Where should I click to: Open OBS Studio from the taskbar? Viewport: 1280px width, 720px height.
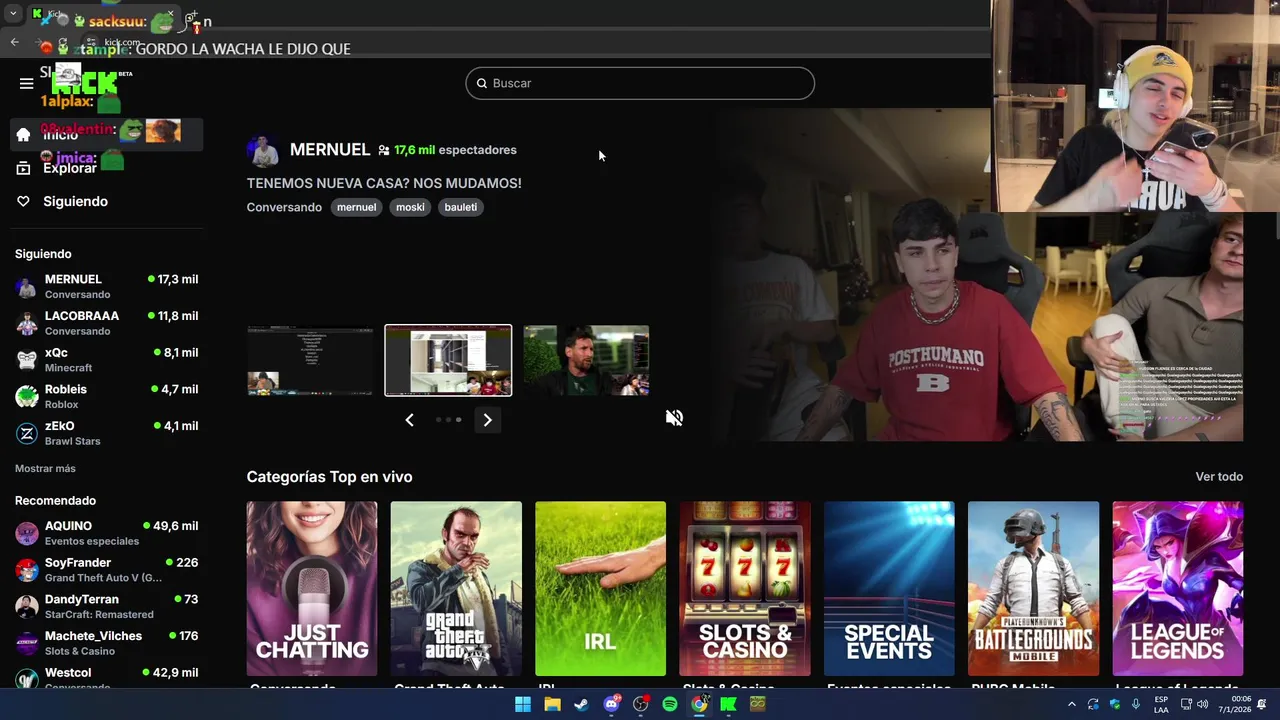click(641, 704)
